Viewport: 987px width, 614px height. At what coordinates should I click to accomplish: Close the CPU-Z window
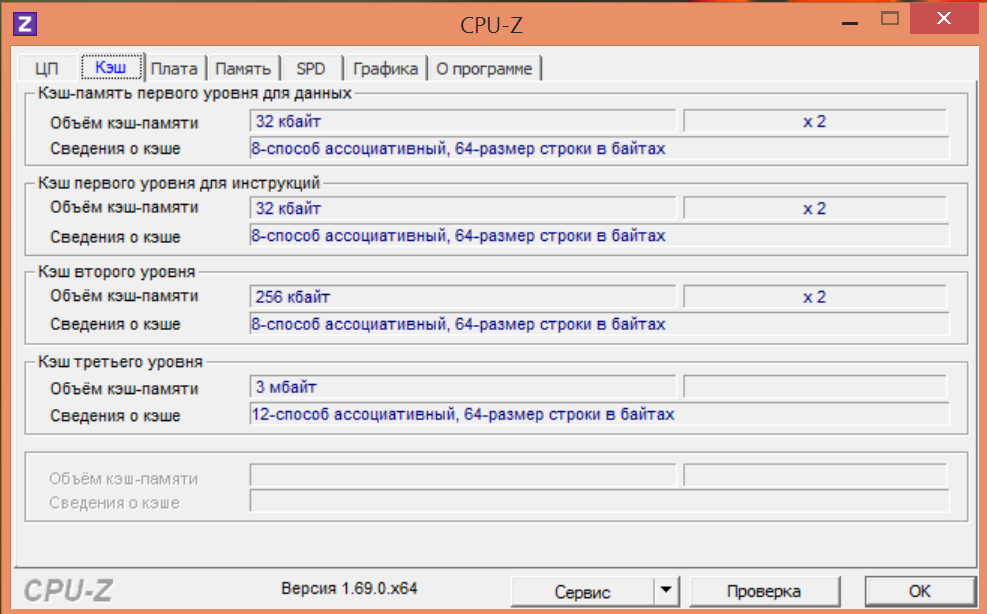coord(944,18)
